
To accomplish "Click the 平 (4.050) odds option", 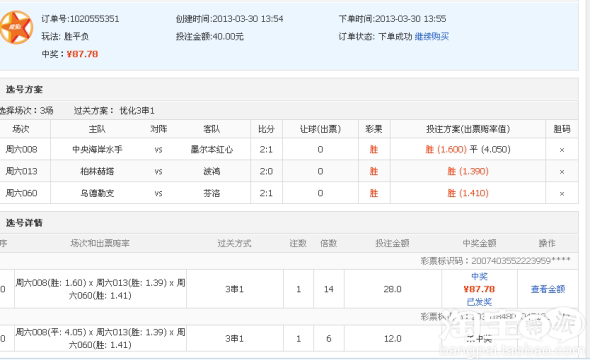I will pyautogui.click(x=490, y=149).
